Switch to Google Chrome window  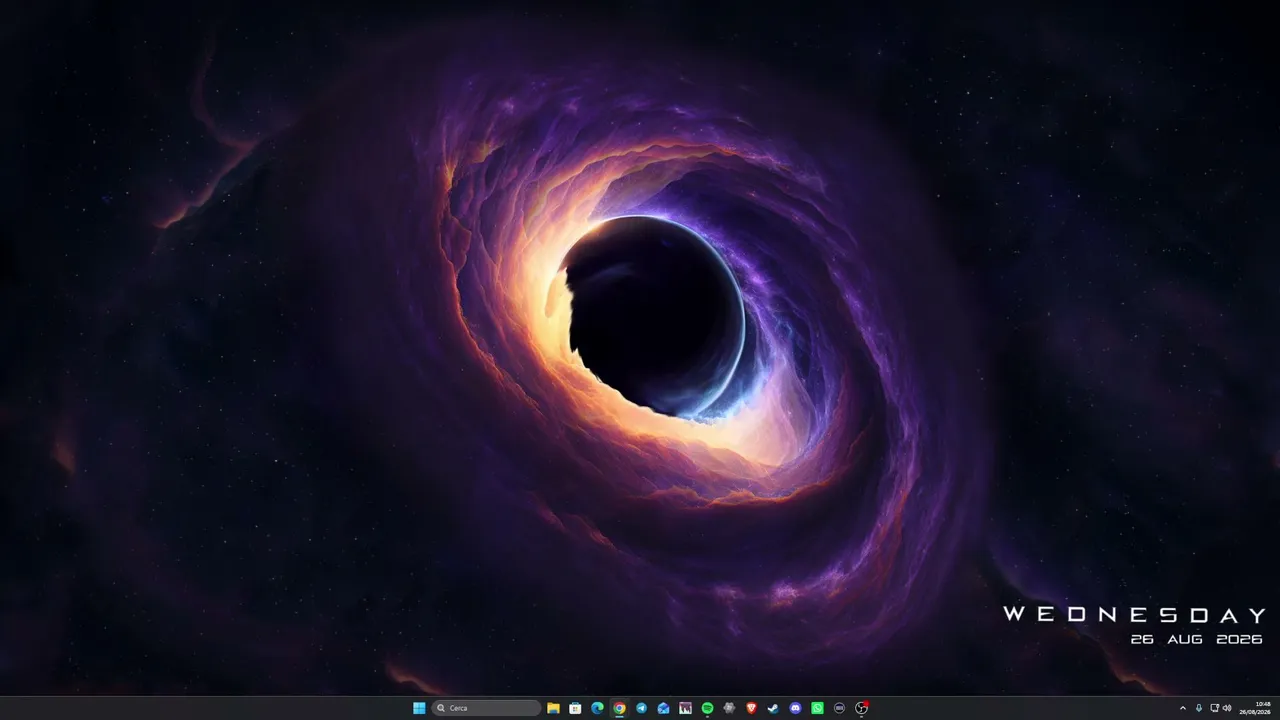pos(619,708)
